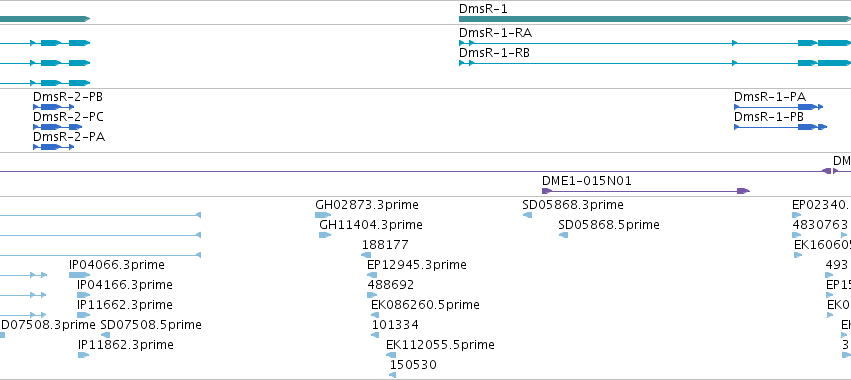
Task: Select the DmsR-2-PB protein feature
Action: point(53,107)
